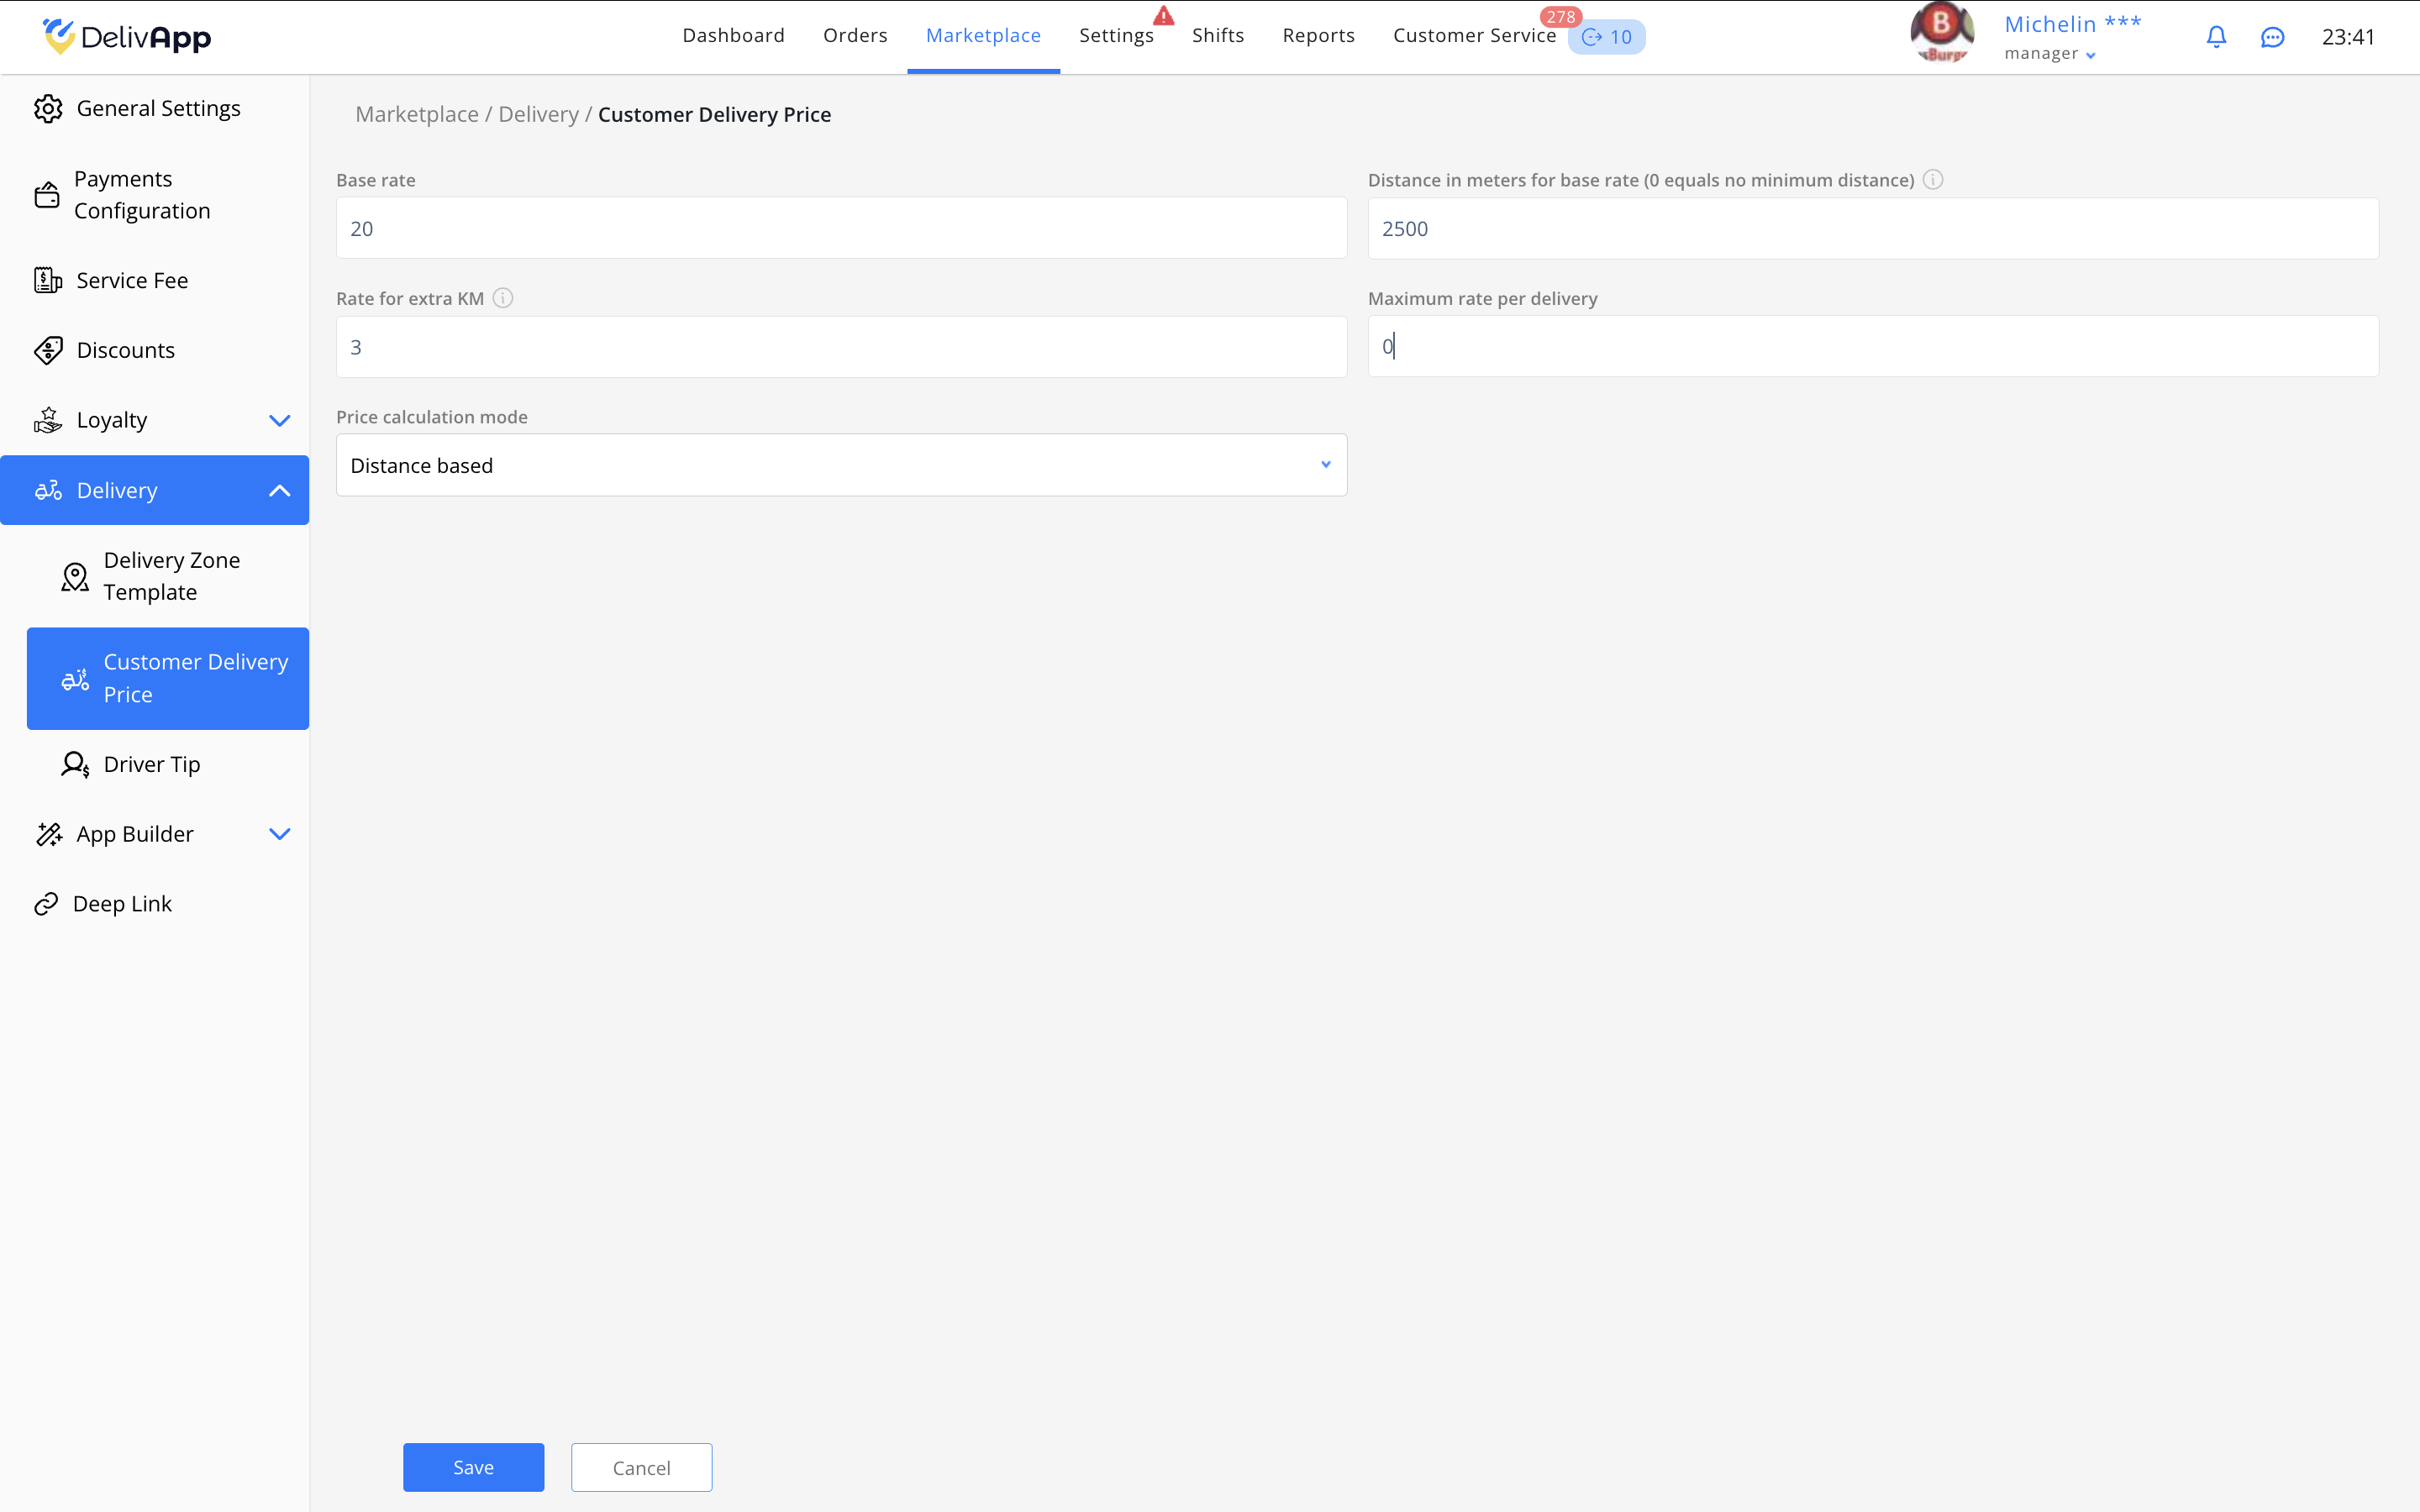Click the Cancel button
Viewport: 2420px width, 1512px height.
pos(641,1467)
